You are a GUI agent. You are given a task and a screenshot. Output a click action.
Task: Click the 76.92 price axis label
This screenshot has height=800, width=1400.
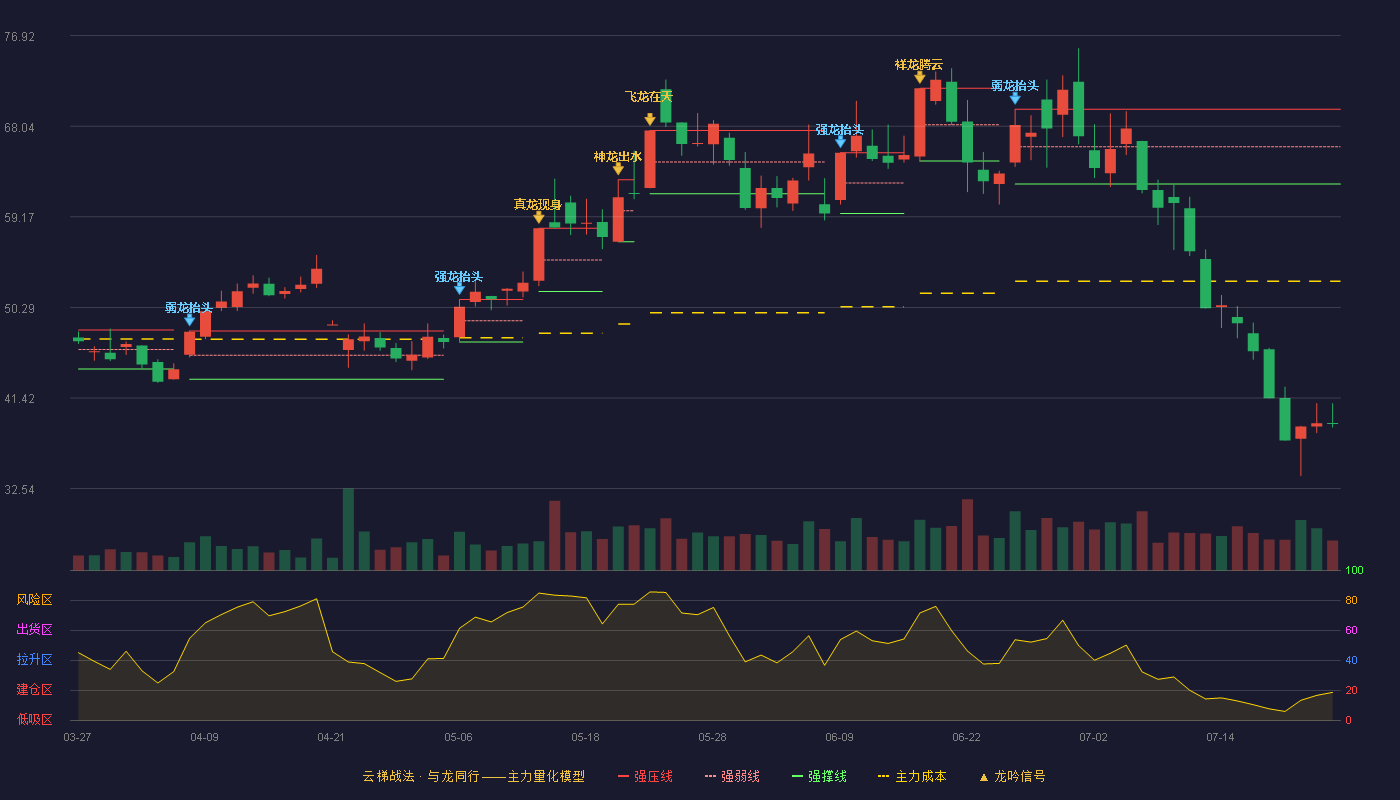pos(19,37)
